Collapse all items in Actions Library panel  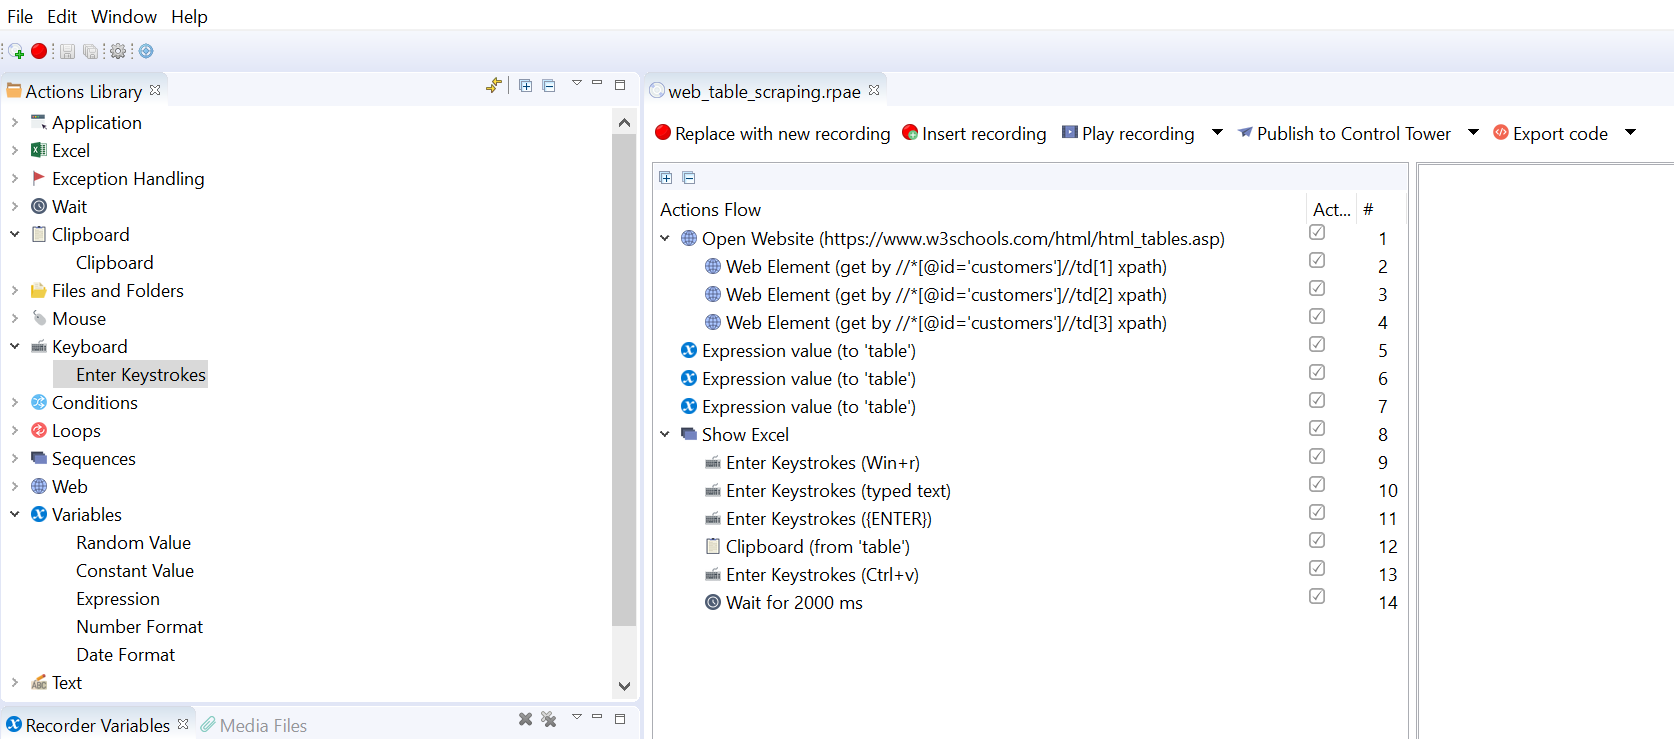[549, 86]
